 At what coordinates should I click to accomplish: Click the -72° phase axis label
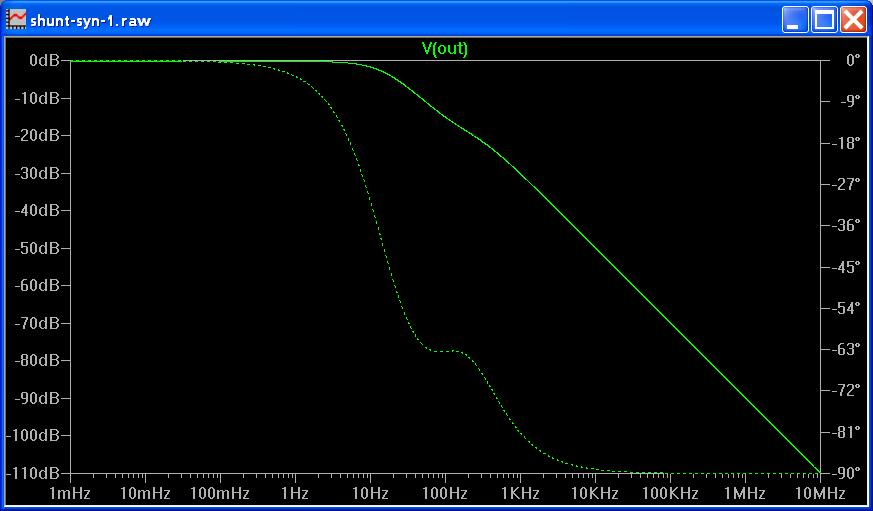(x=845, y=390)
